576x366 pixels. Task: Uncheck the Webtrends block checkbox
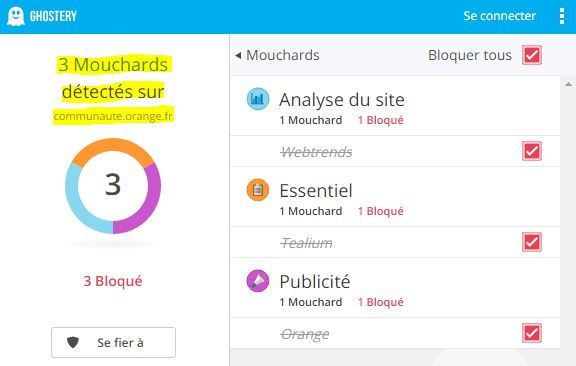[532, 151]
